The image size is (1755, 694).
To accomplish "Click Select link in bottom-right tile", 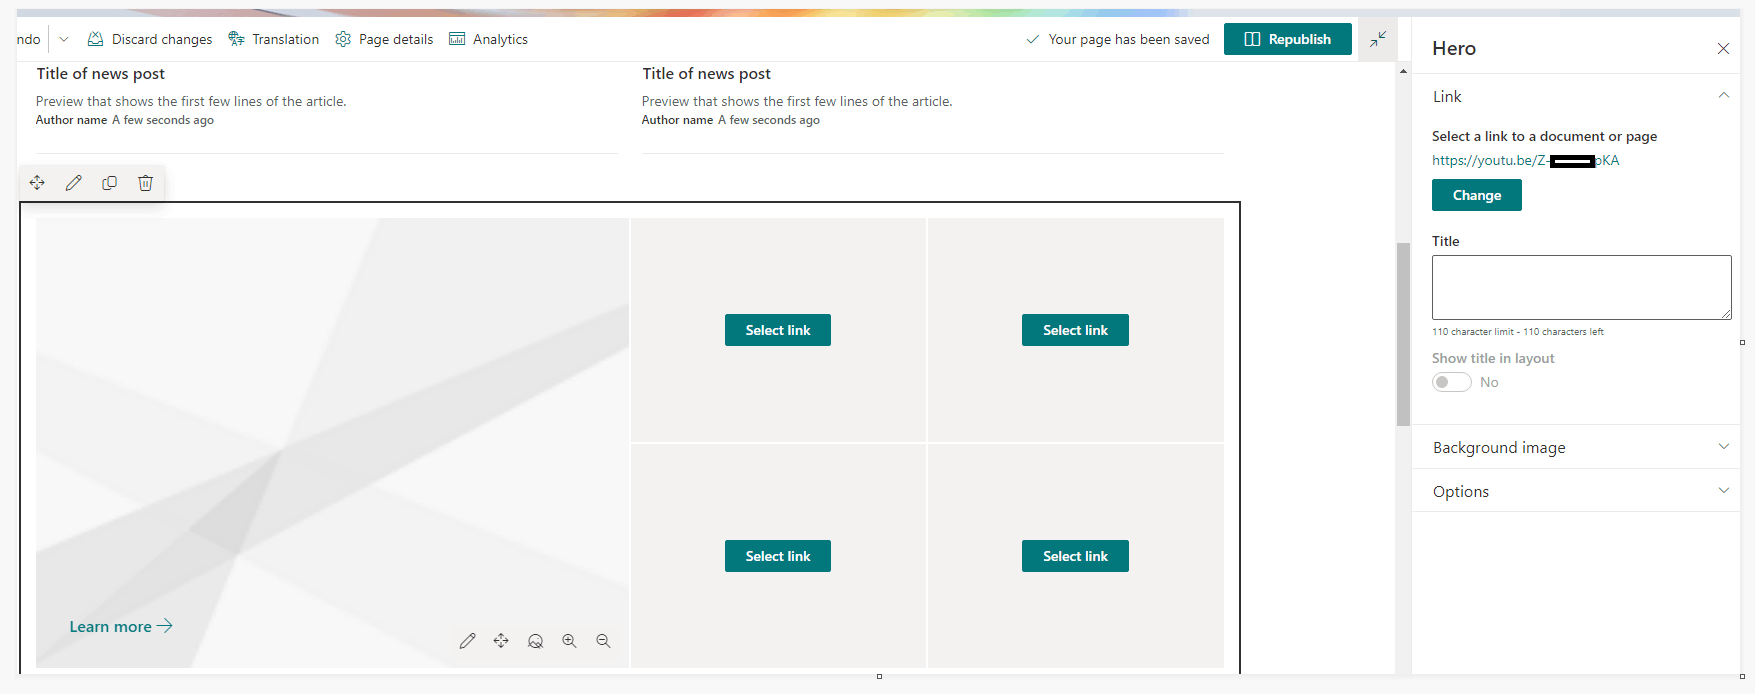I will (x=1075, y=556).
